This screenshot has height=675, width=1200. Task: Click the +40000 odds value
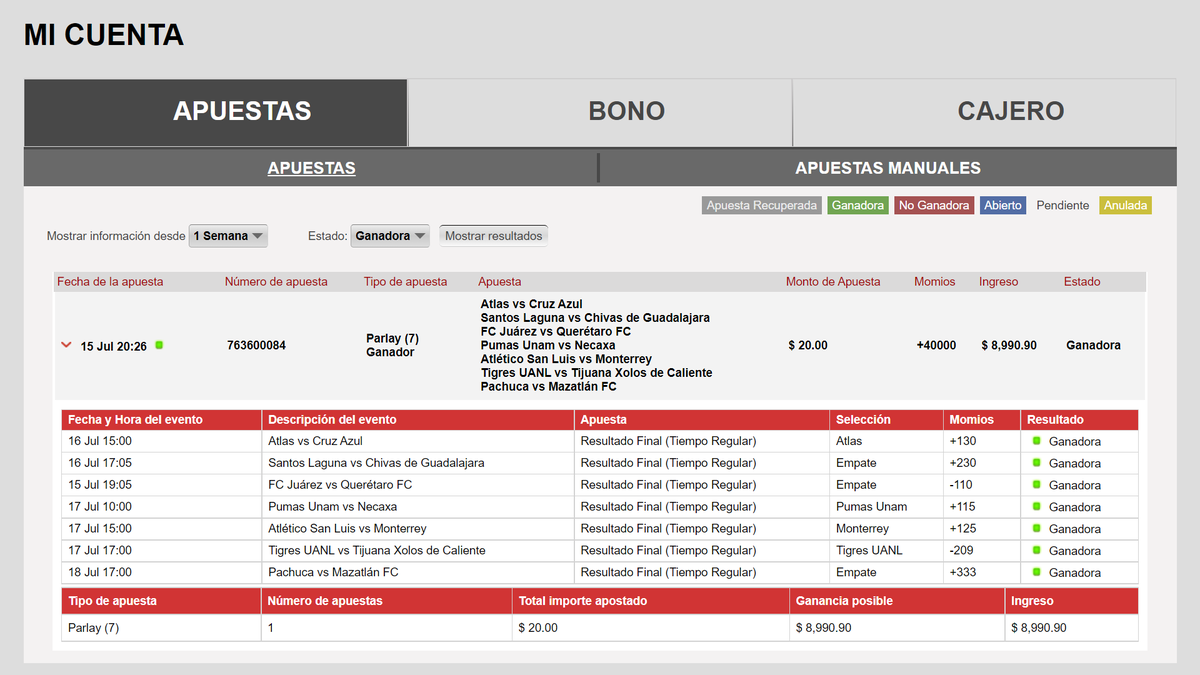click(936, 345)
